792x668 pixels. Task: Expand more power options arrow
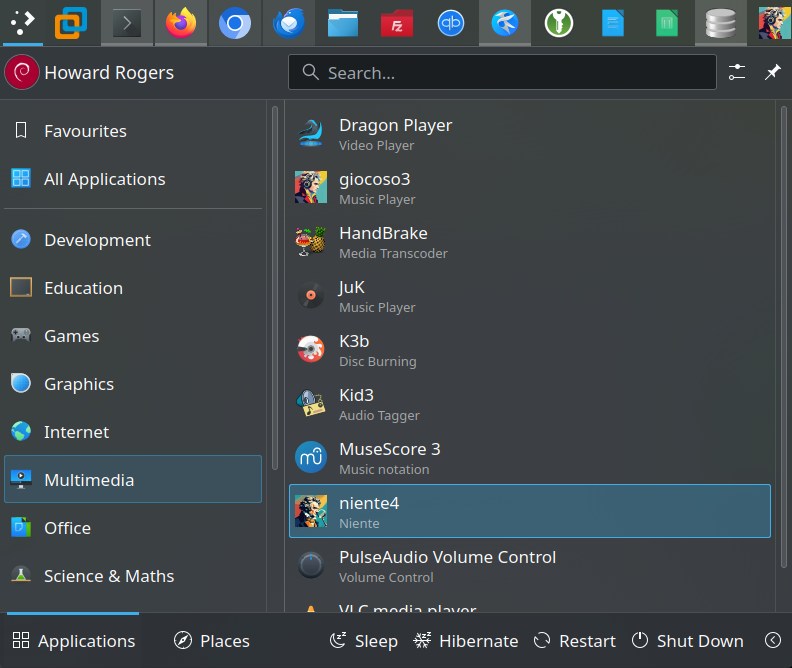772,641
